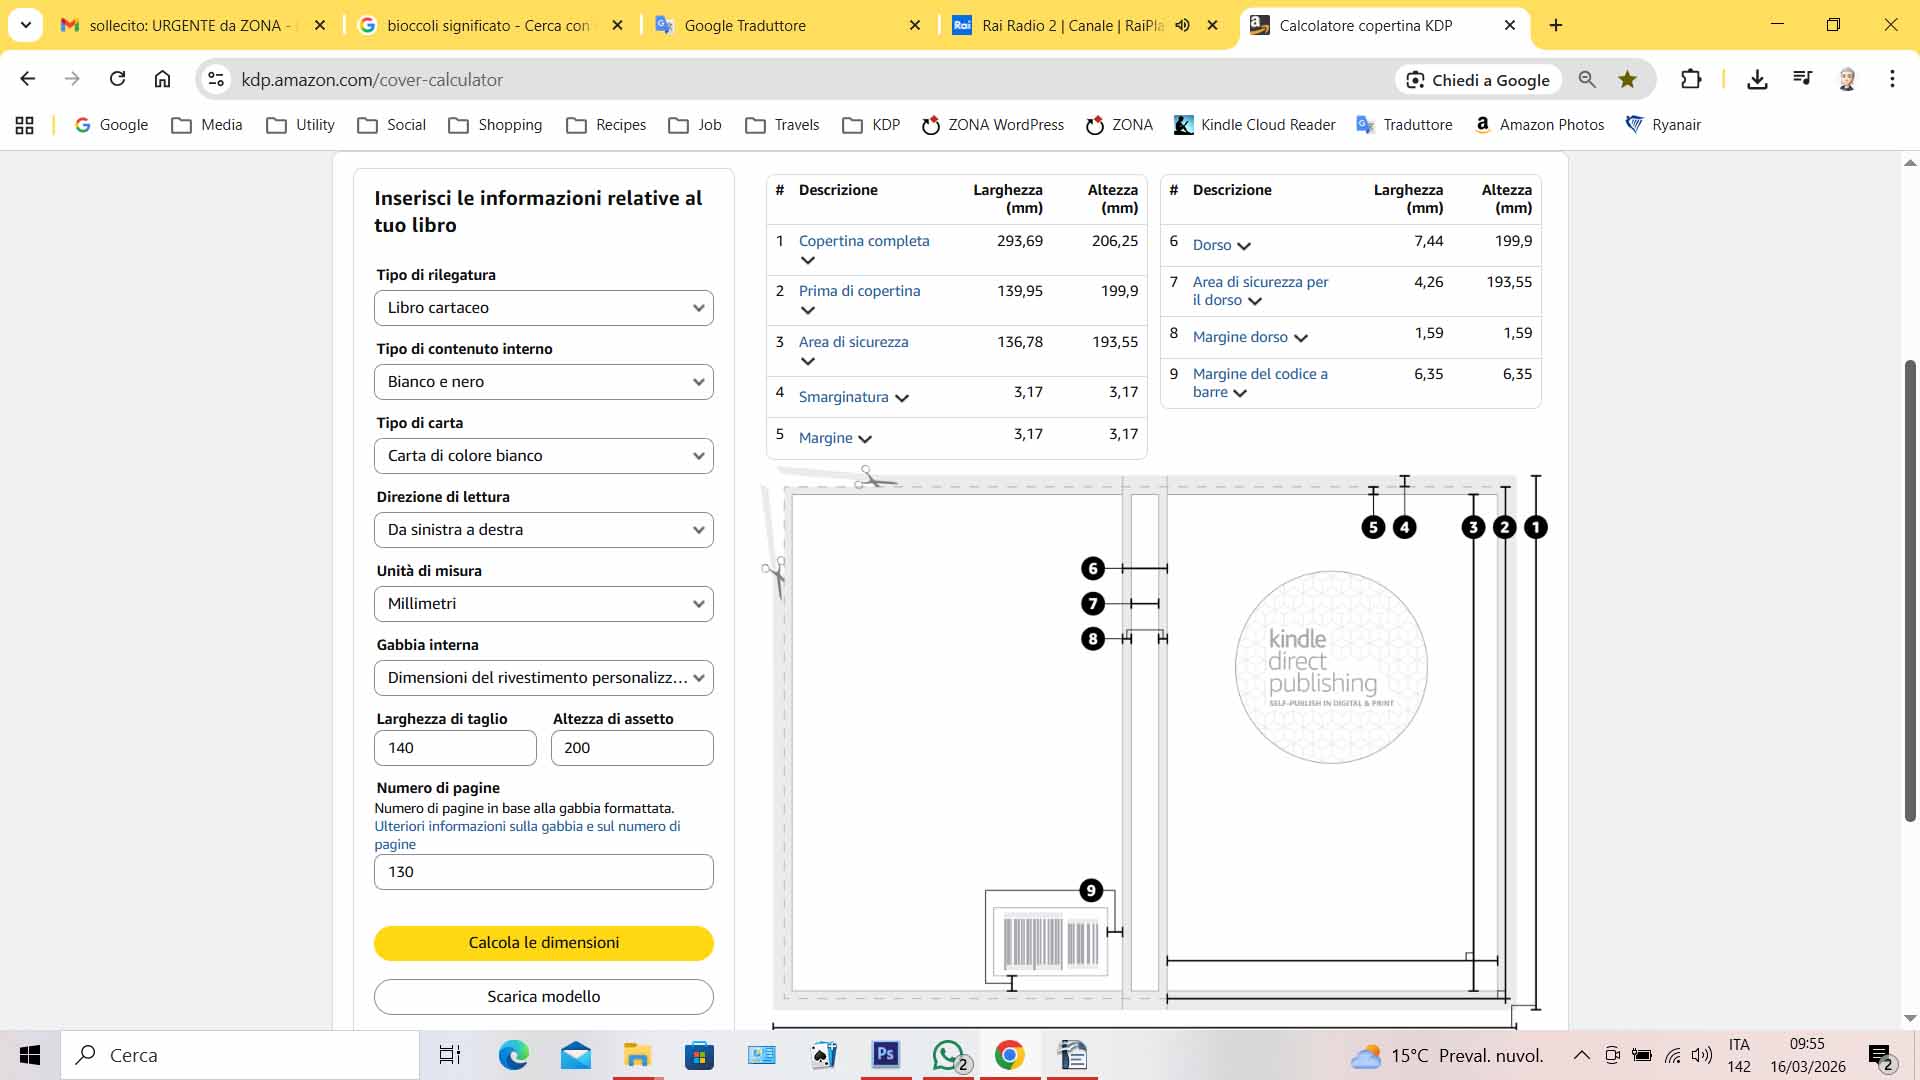Click the home page icon
This screenshot has width=1920, height=1080.
coord(162,79)
